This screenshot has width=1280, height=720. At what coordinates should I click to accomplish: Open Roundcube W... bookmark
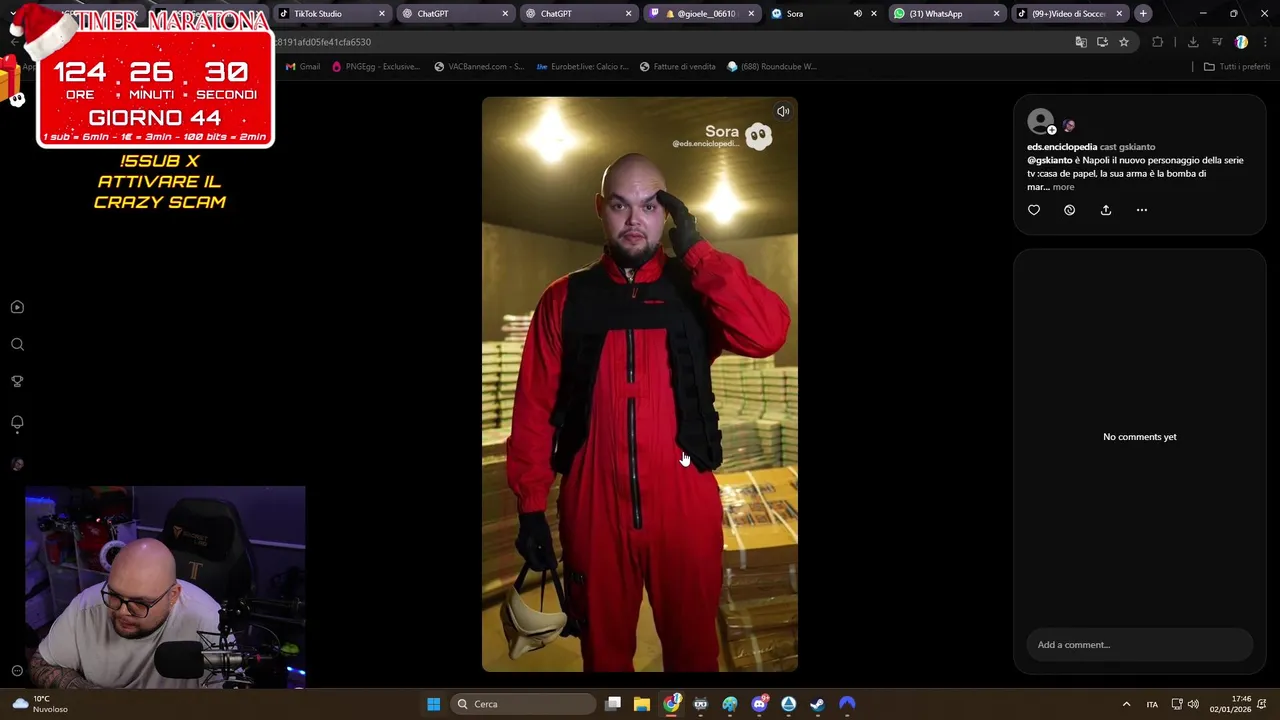coord(772,67)
